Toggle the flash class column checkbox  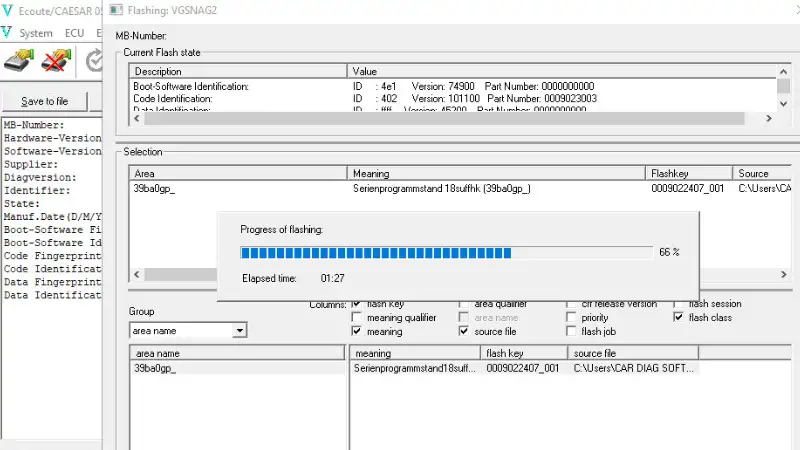[678, 317]
